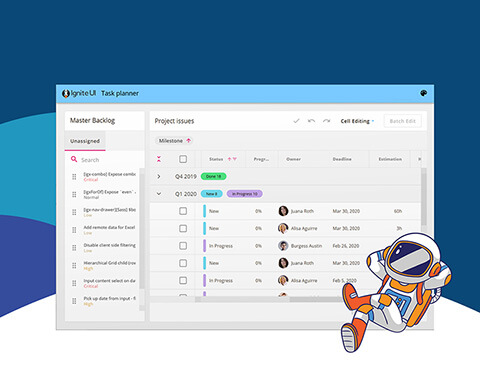Click the Project issues grid vertical scrollbar

[x=424, y=197]
